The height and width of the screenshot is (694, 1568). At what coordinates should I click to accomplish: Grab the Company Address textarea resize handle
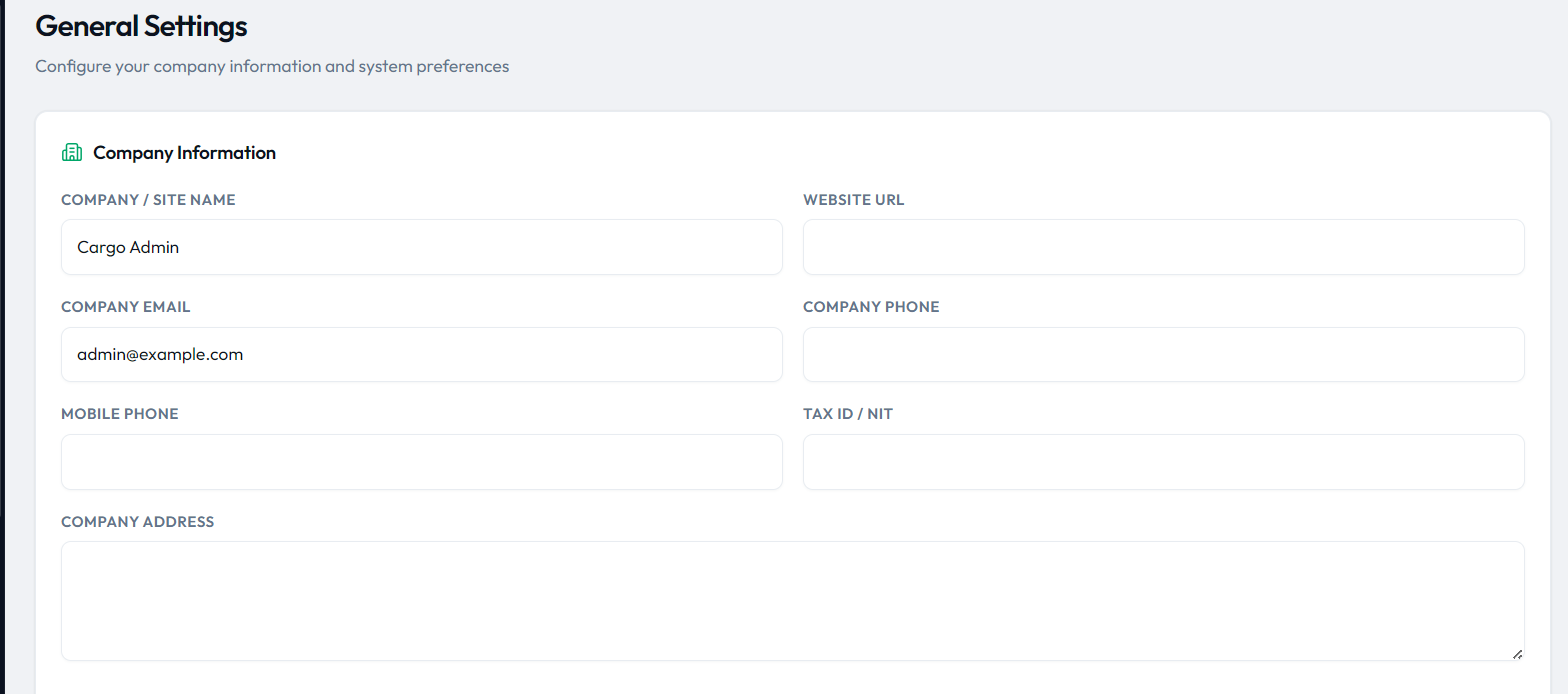pyautogui.click(x=1517, y=654)
